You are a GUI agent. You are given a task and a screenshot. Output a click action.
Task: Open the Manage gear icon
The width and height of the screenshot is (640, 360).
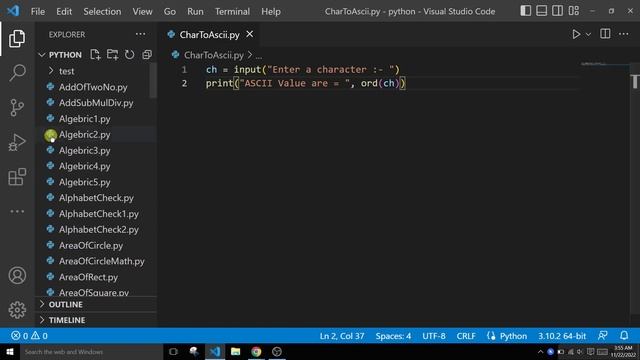[17, 310]
